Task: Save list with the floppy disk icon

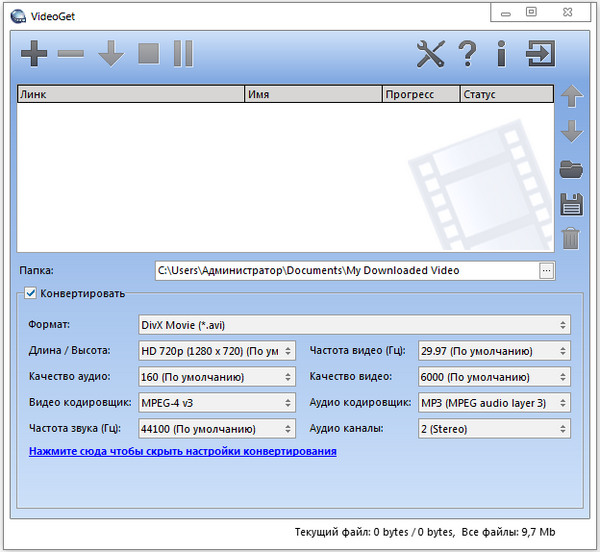Action: (x=571, y=204)
